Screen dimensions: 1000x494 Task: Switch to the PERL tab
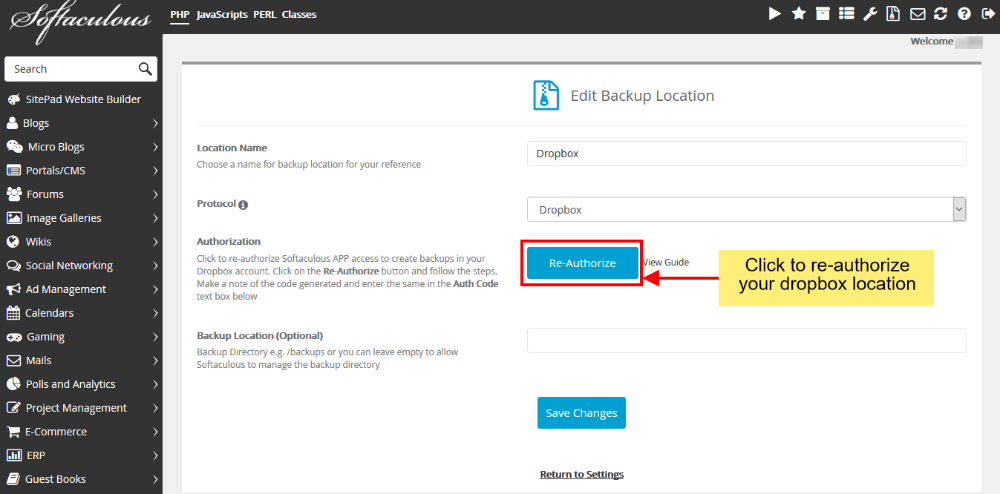coord(265,14)
